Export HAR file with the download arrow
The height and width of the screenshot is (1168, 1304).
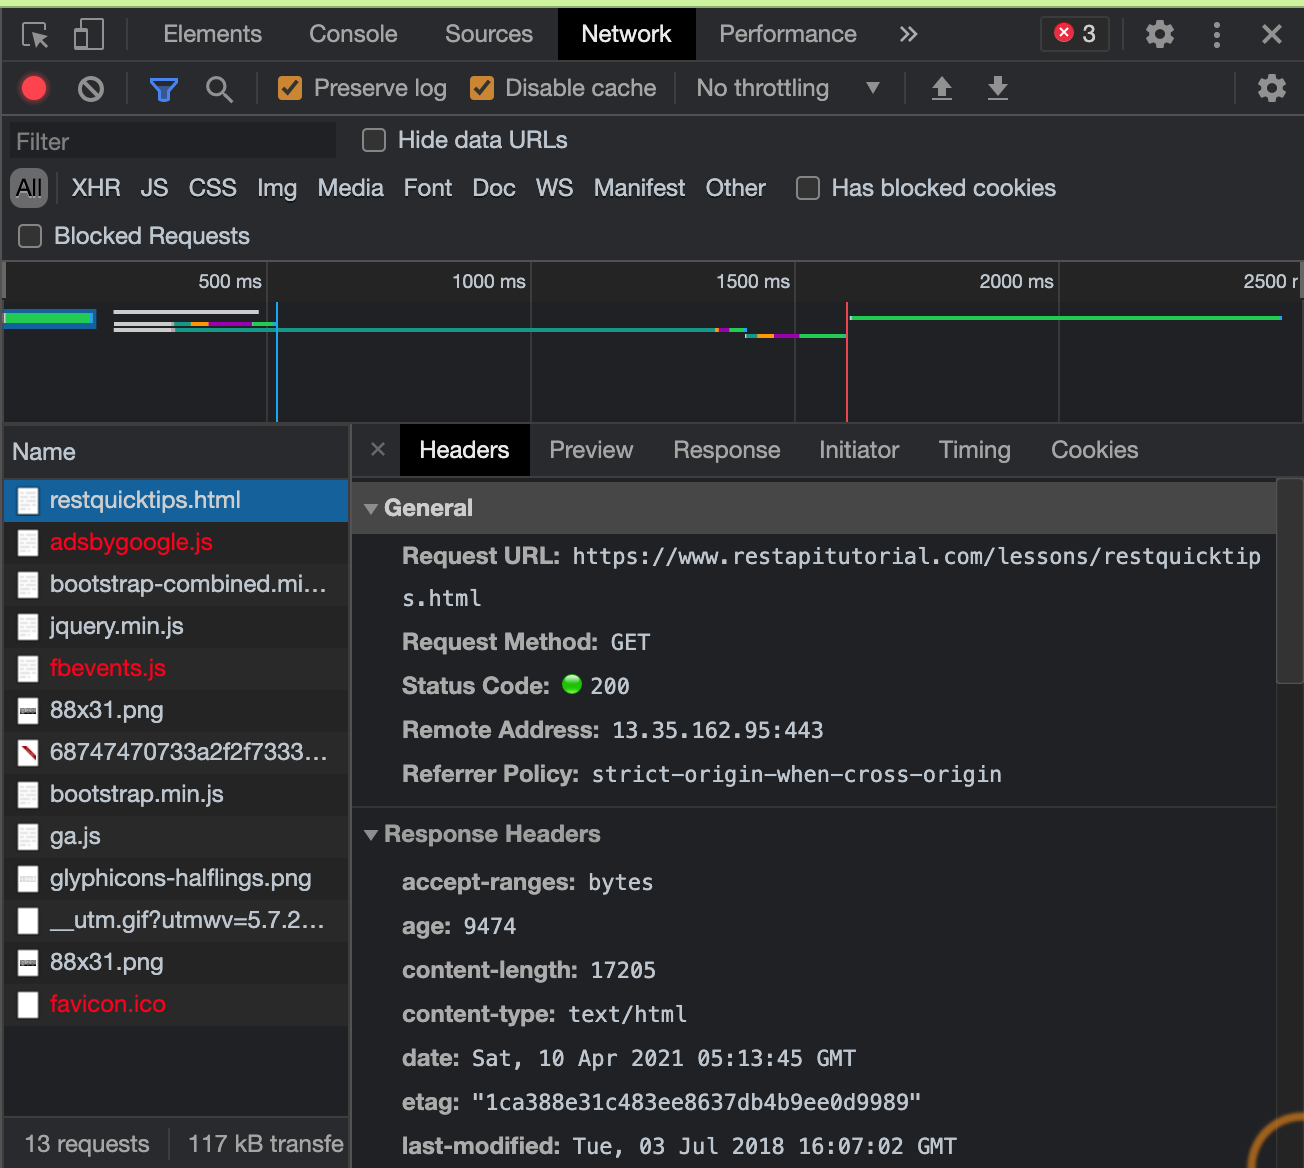998,88
